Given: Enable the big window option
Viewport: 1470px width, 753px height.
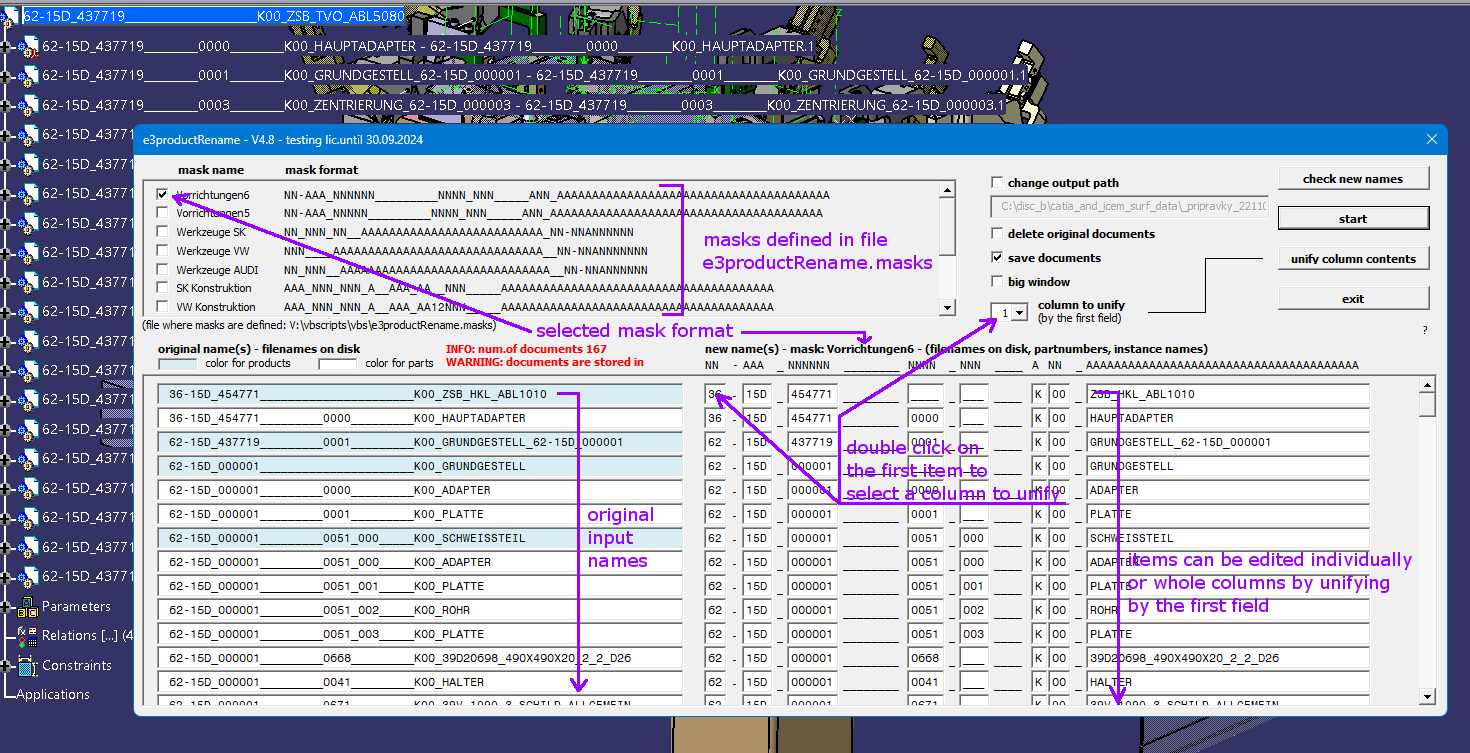Looking at the screenshot, I should pos(997,282).
